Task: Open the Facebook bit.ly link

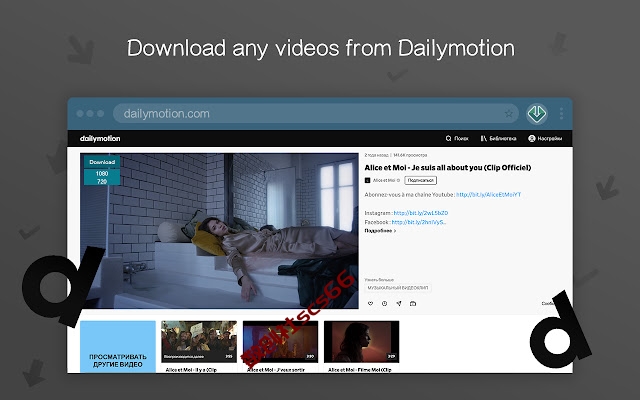Action: coord(418,222)
